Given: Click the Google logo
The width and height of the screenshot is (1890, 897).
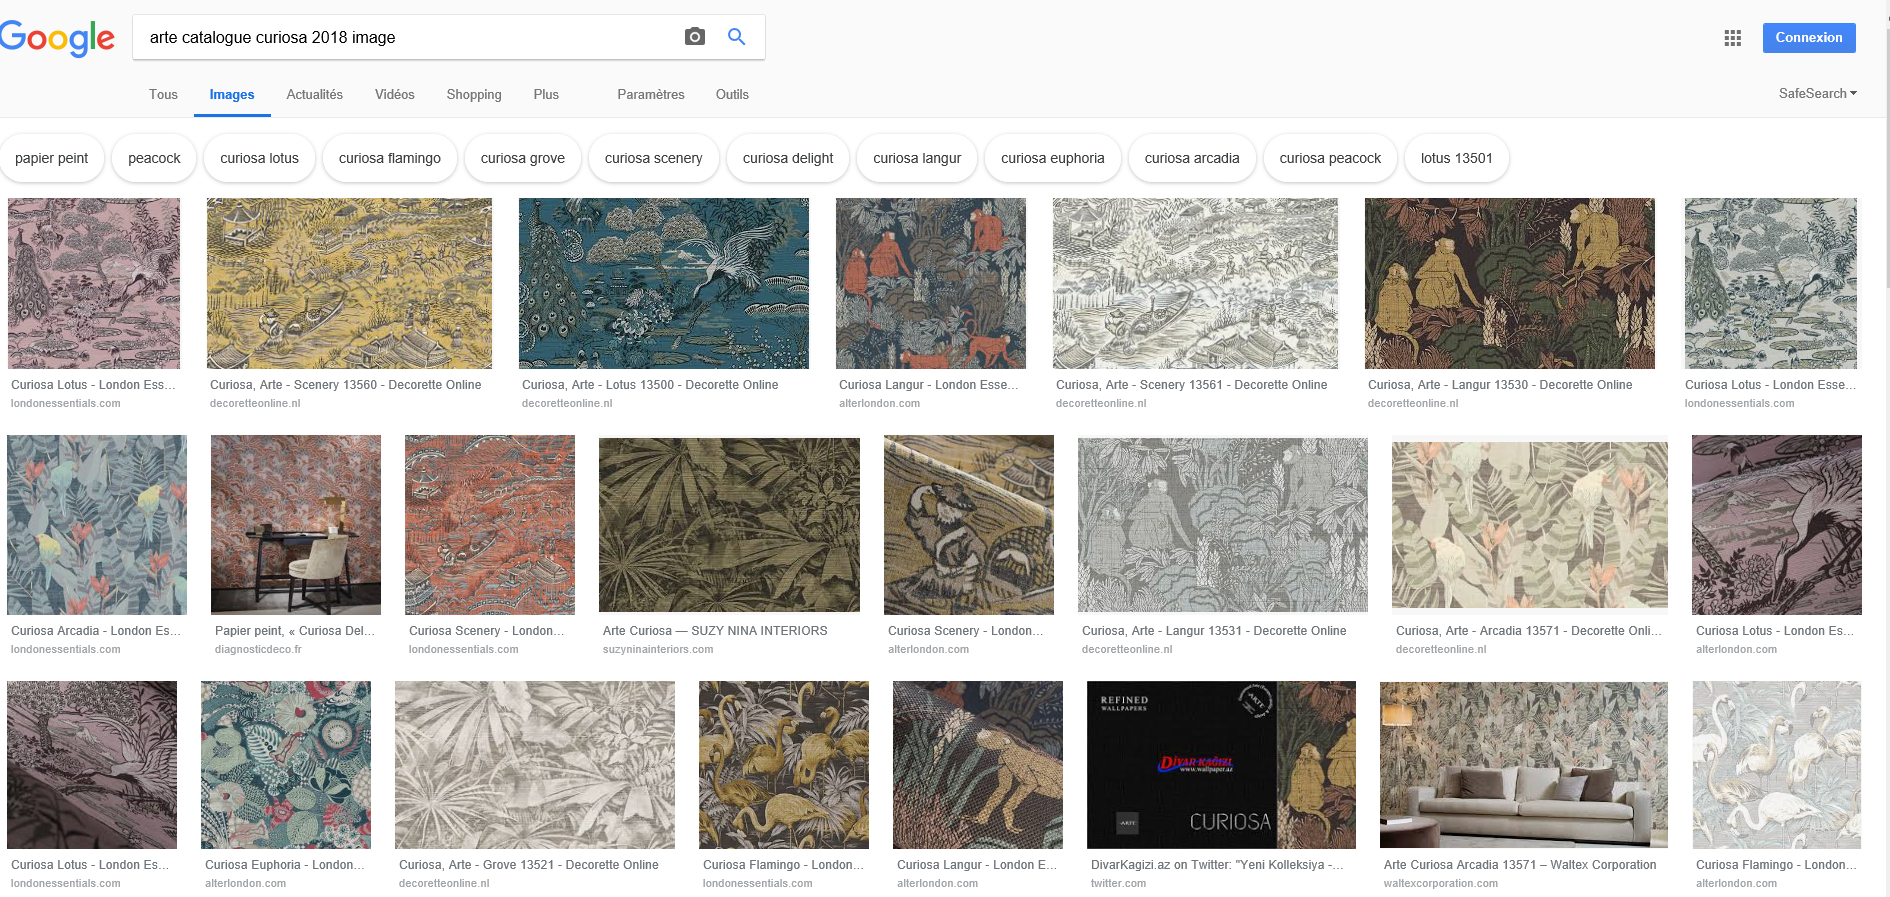Looking at the screenshot, I should coord(57,39).
